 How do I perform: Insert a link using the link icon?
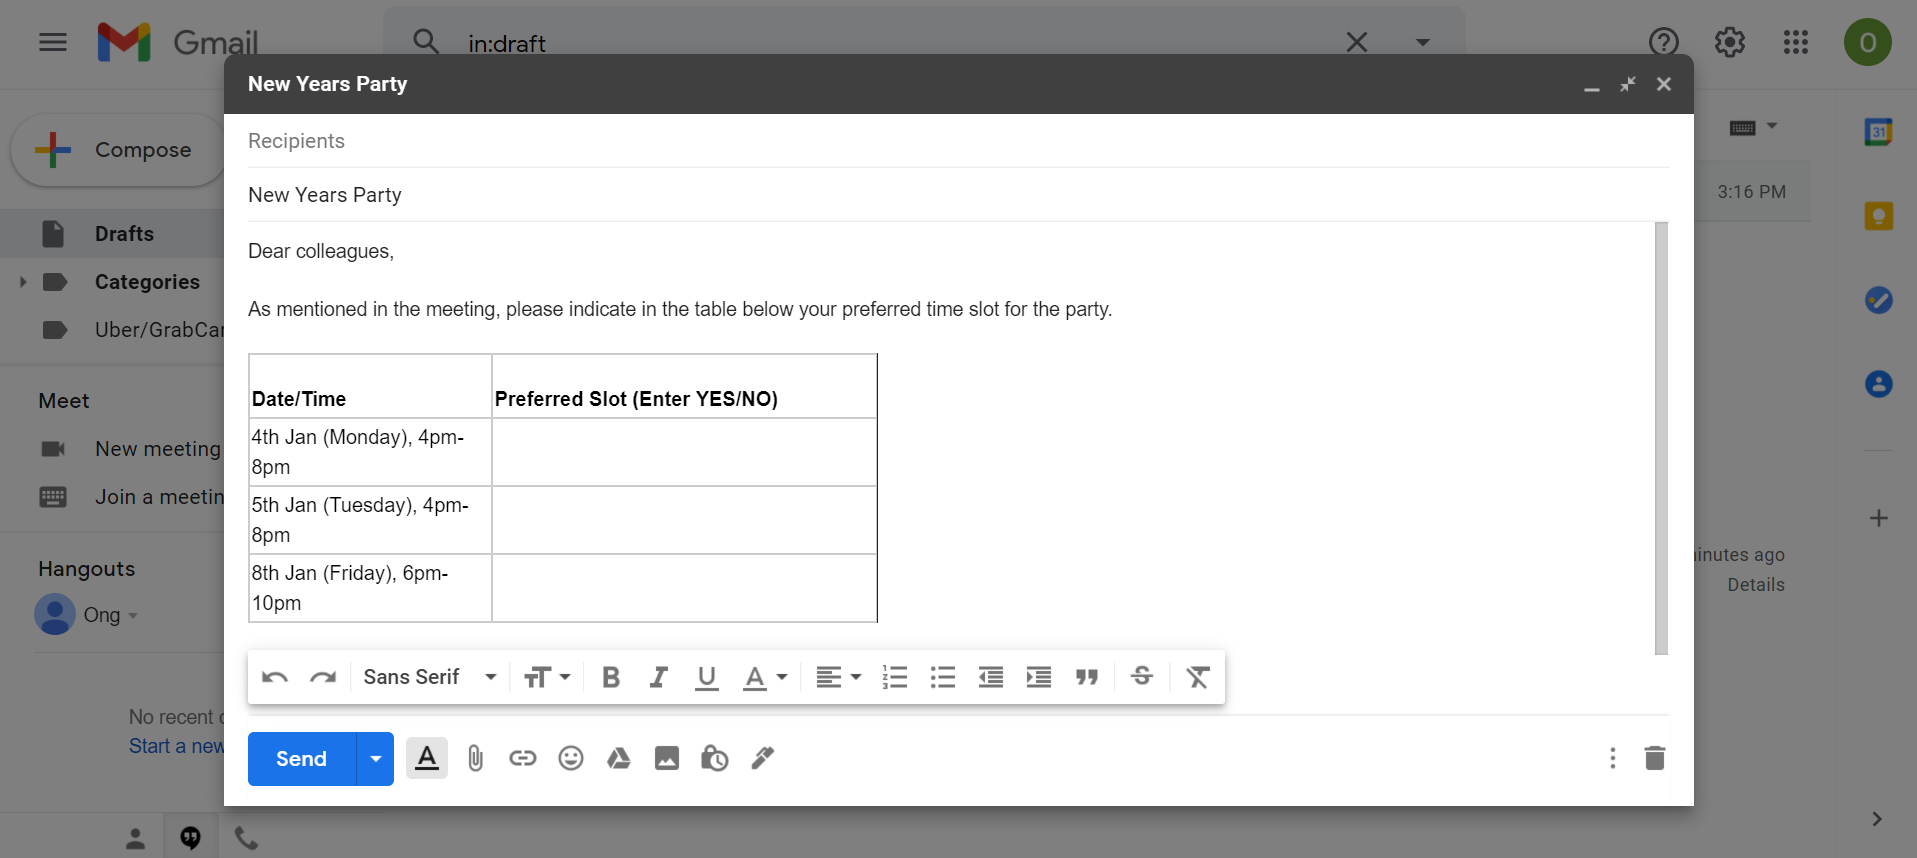tap(523, 759)
